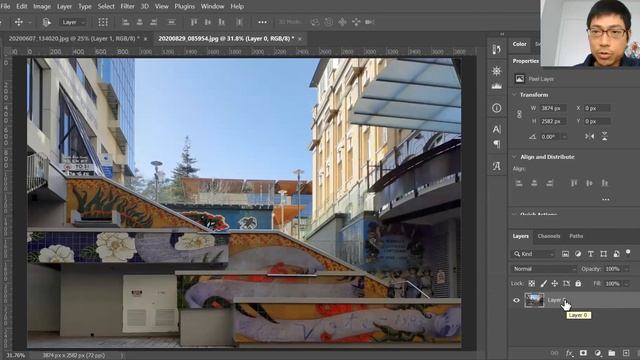Screen dimensions: 640x360
Task: Open the rotation angle dropdown
Action: coord(564,137)
